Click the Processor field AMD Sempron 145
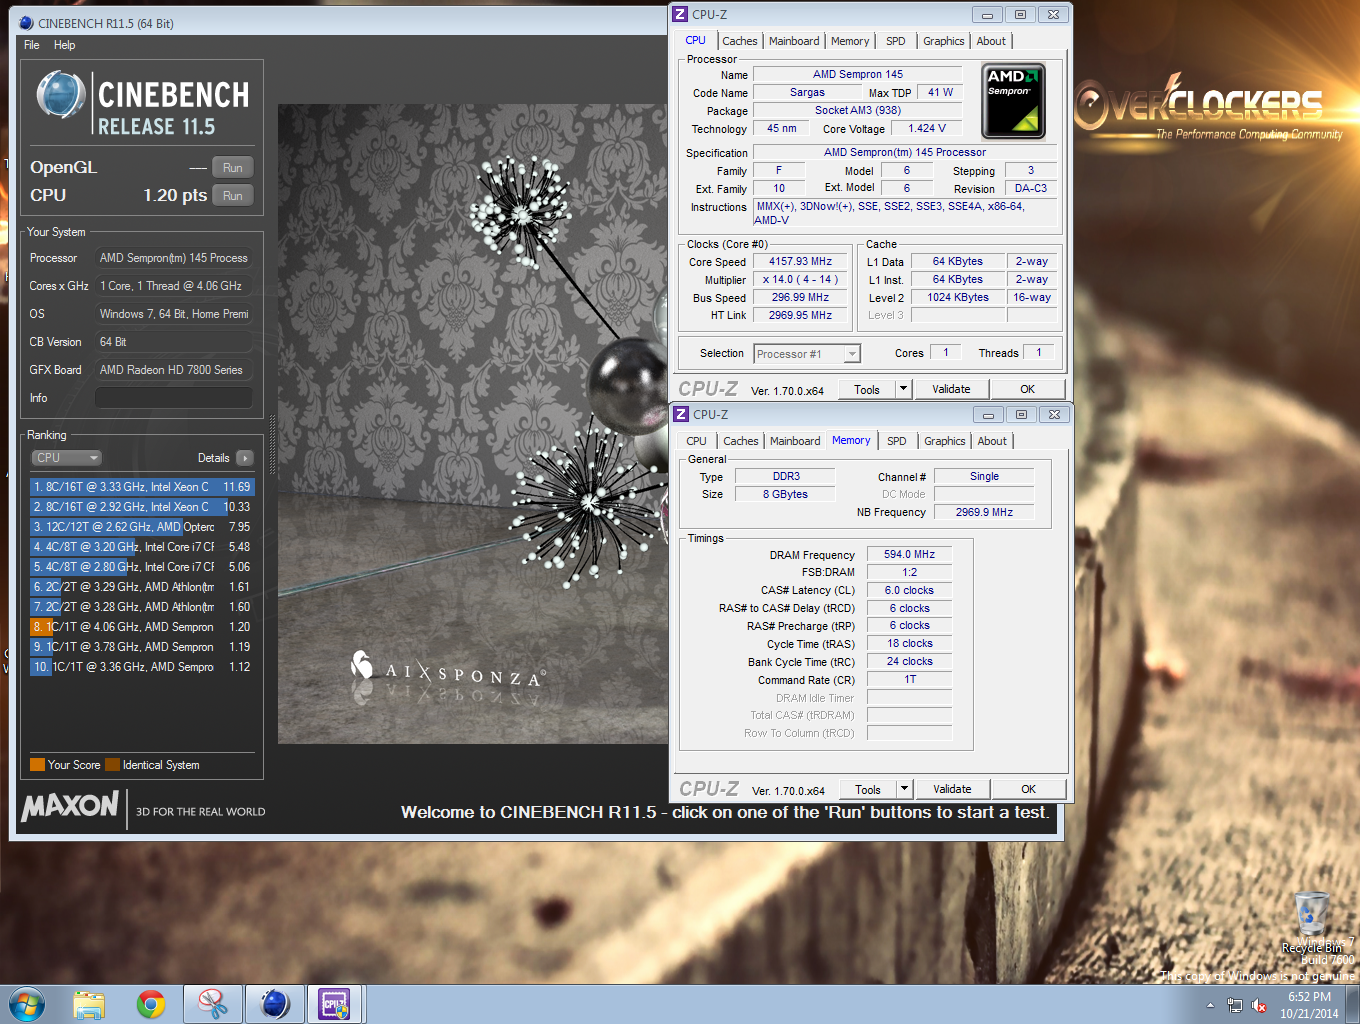 [174, 258]
